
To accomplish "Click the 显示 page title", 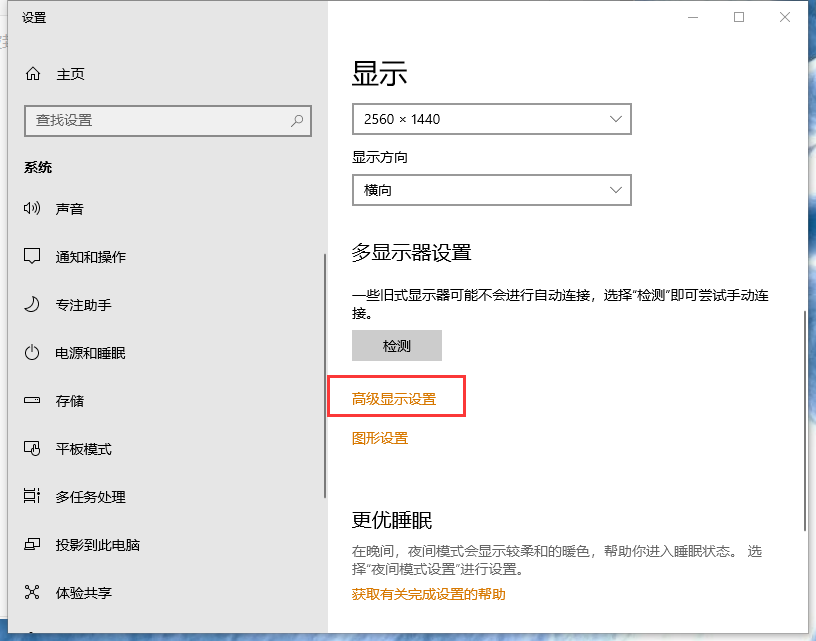I will click(379, 73).
